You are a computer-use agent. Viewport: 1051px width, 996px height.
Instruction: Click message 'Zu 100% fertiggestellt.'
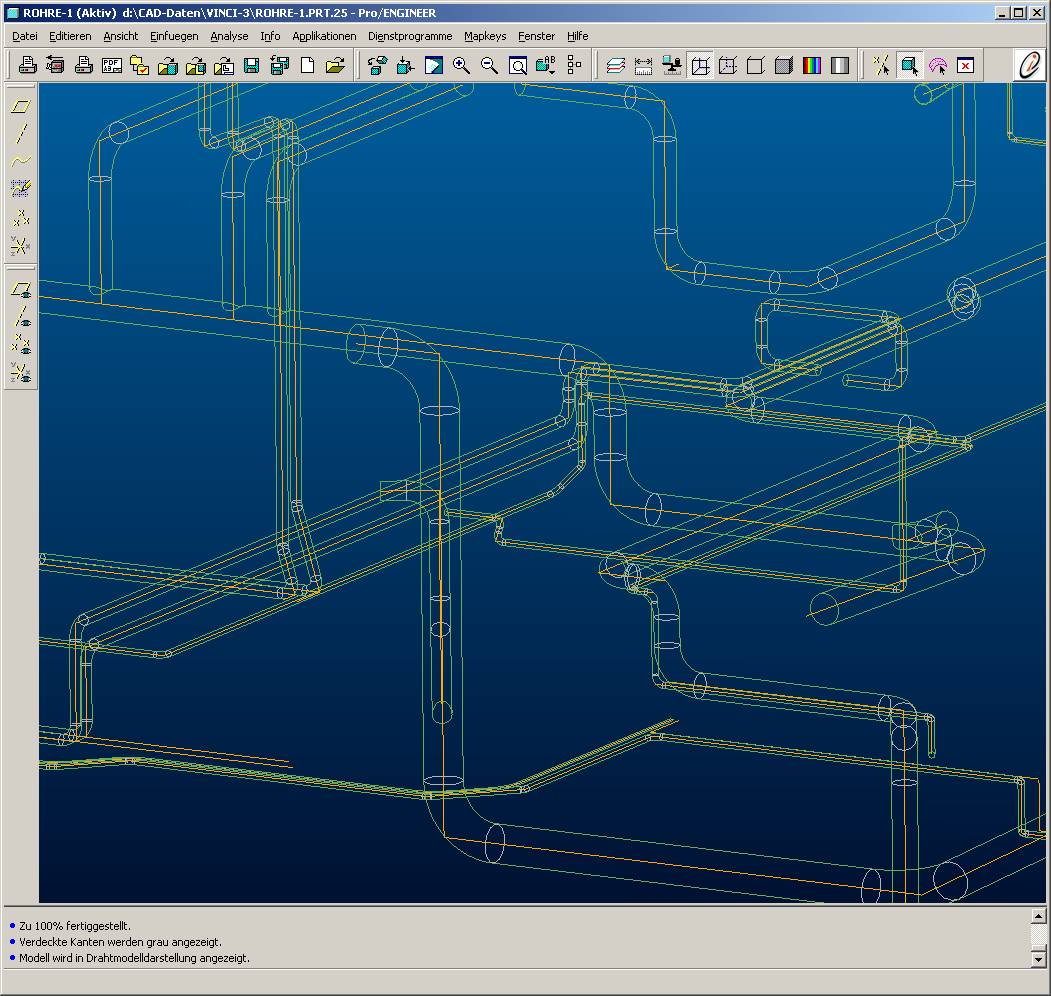pos(75,926)
